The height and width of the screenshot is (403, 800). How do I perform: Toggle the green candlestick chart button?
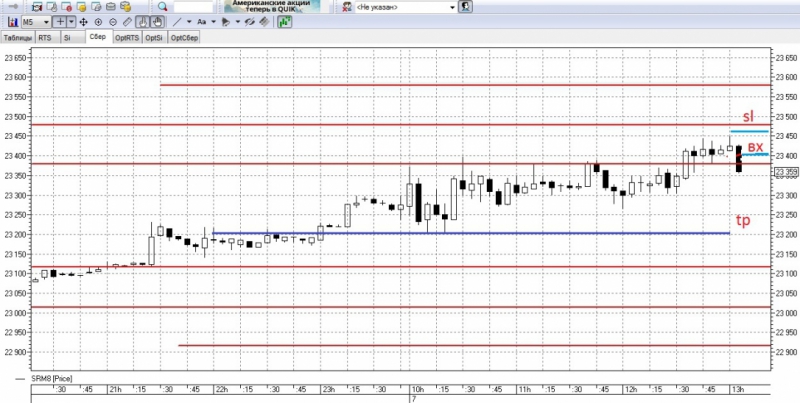(285, 22)
